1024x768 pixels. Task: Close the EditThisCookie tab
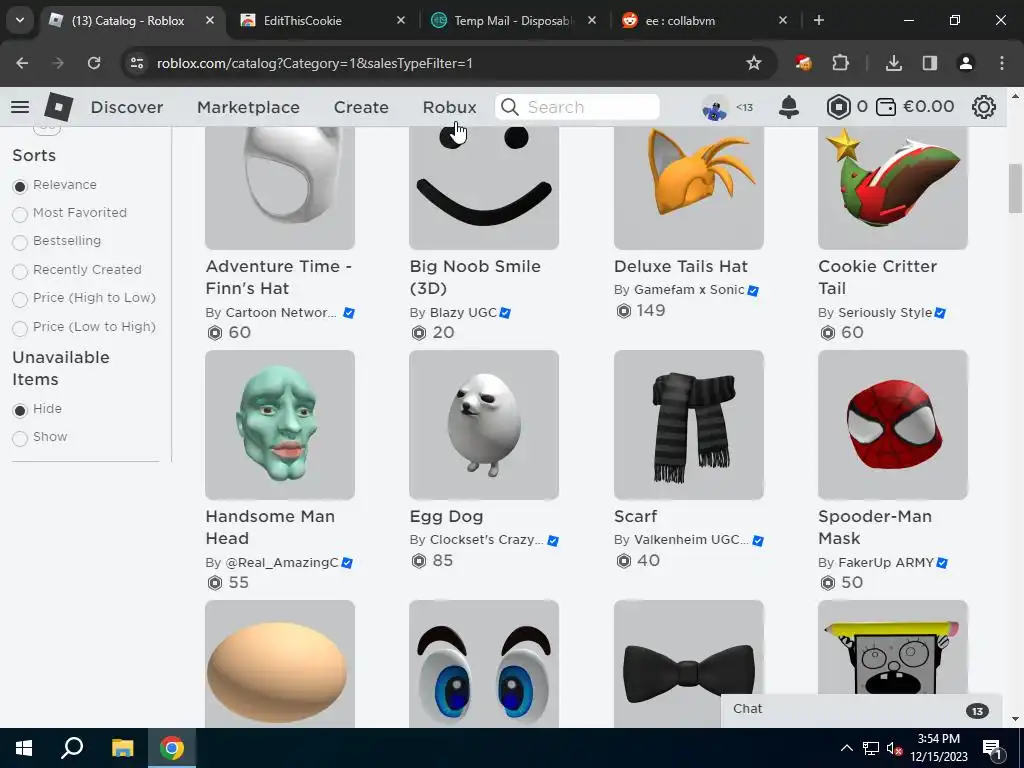[x=401, y=20]
